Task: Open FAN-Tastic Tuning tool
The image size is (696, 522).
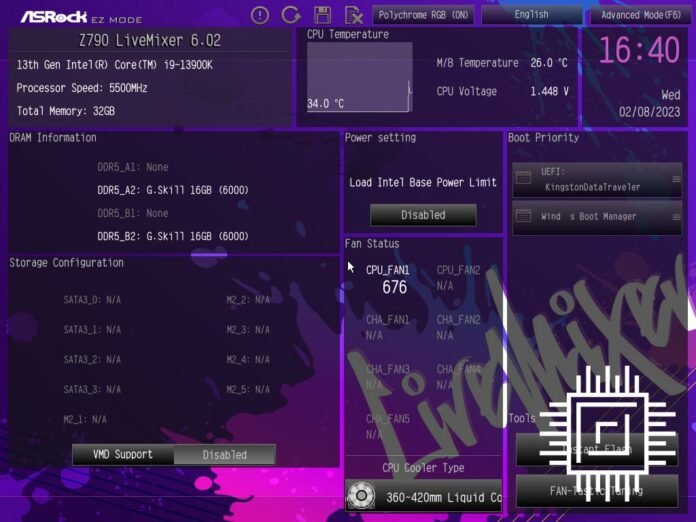Action: click(x=597, y=491)
